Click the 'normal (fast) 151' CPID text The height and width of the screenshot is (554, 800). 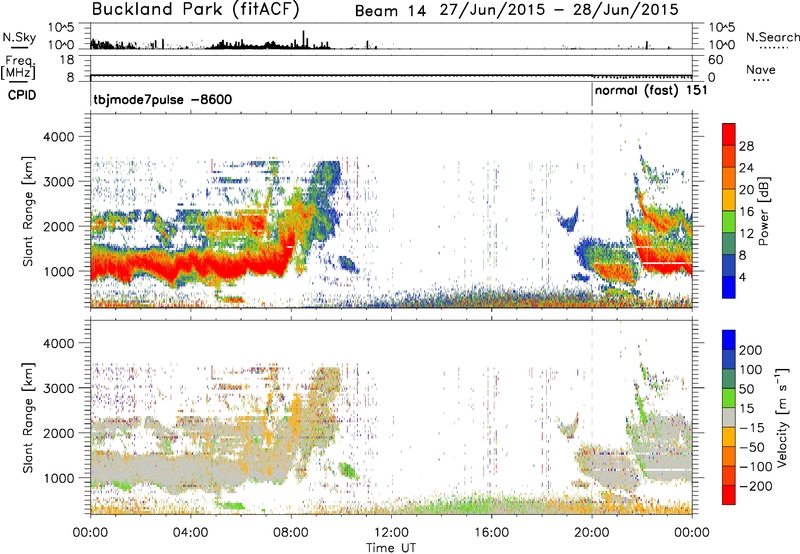click(651, 90)
